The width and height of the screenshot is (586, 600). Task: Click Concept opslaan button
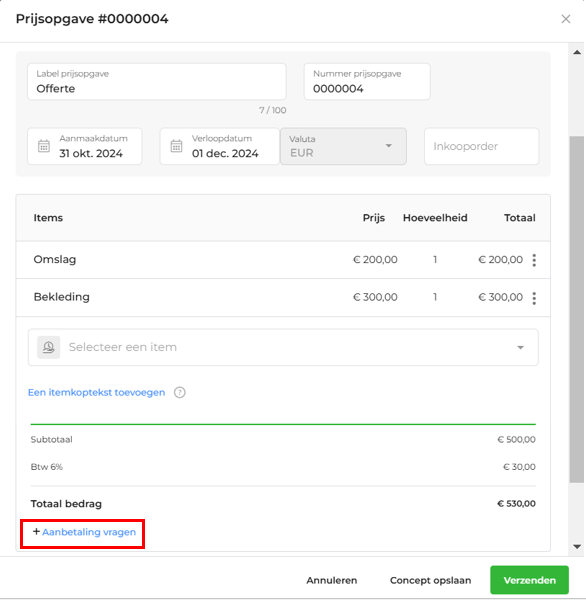point(430,580)
